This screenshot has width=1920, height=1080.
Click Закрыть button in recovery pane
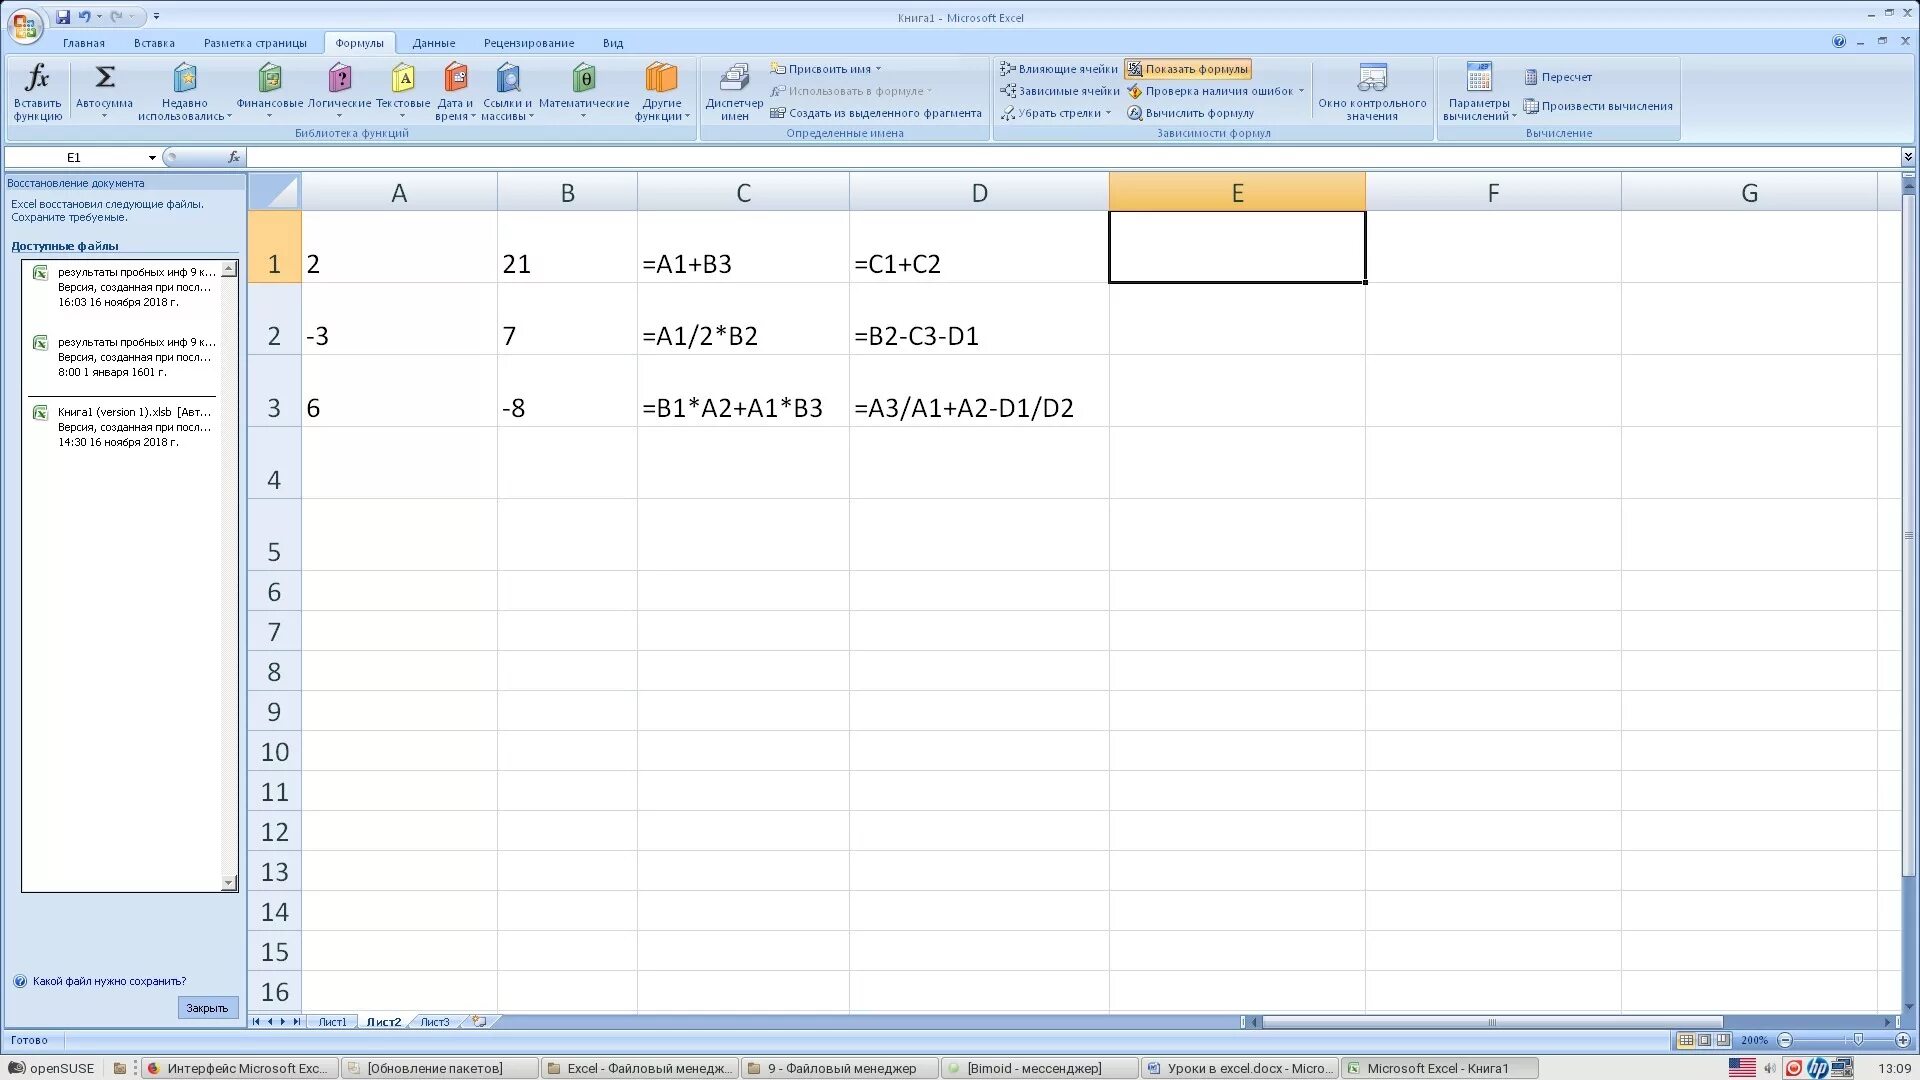click(207, 1008)
